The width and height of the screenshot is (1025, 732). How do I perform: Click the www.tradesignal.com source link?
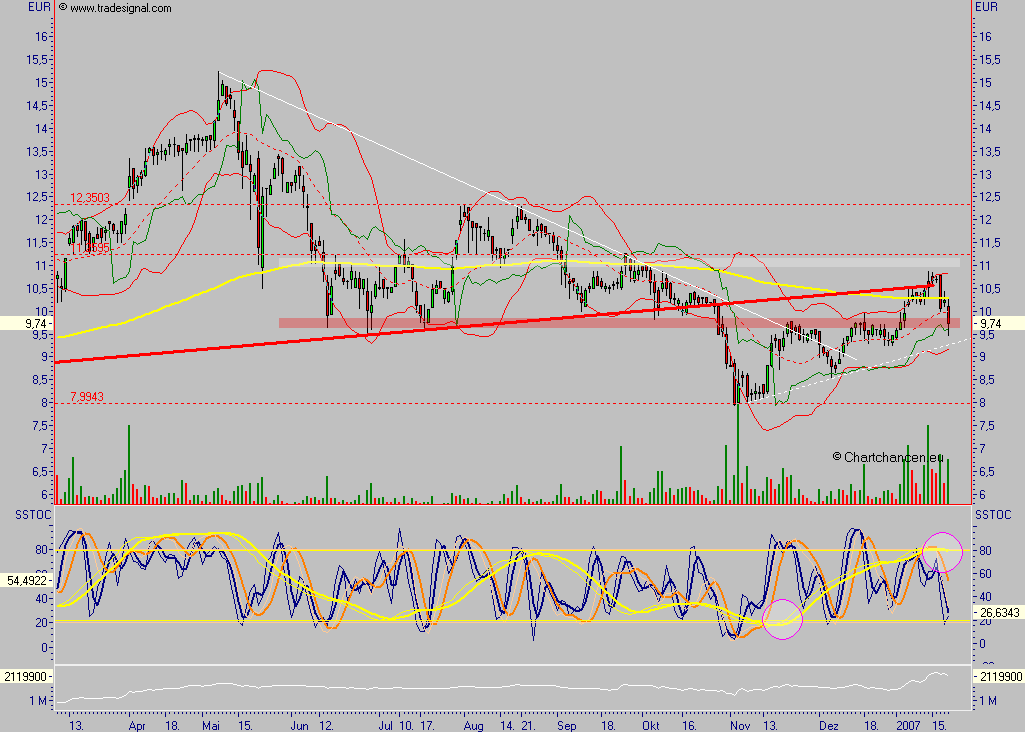click(x=120, y=8)
